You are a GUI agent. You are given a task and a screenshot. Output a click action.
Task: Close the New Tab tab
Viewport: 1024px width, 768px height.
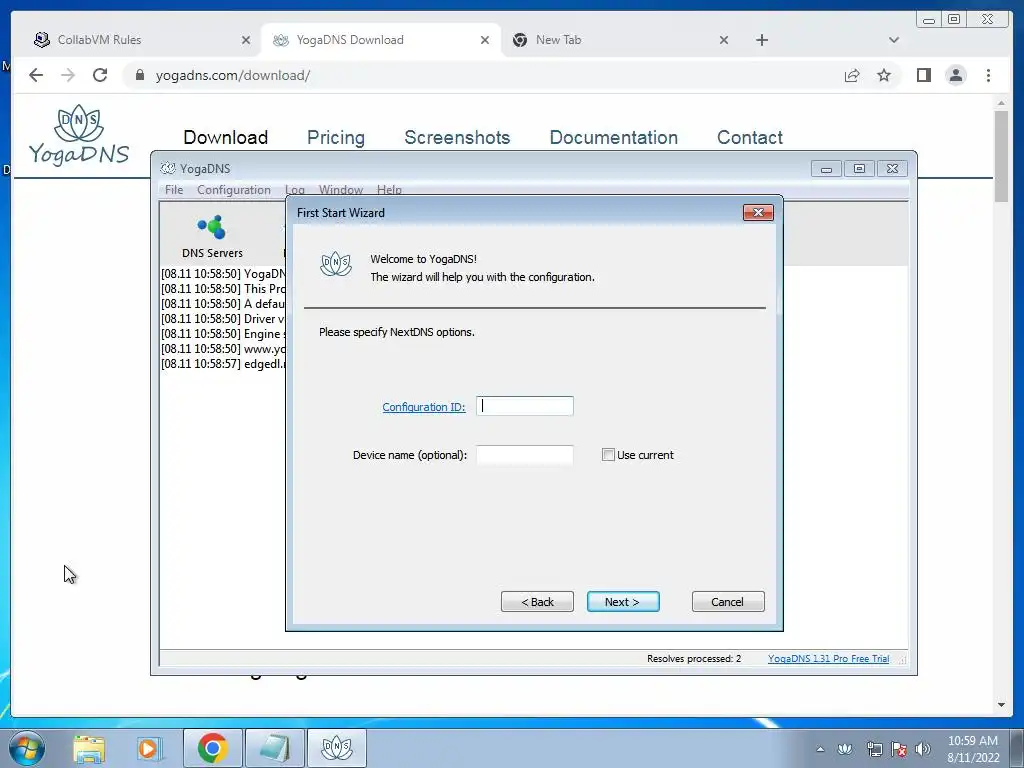[x=724, y=40]
